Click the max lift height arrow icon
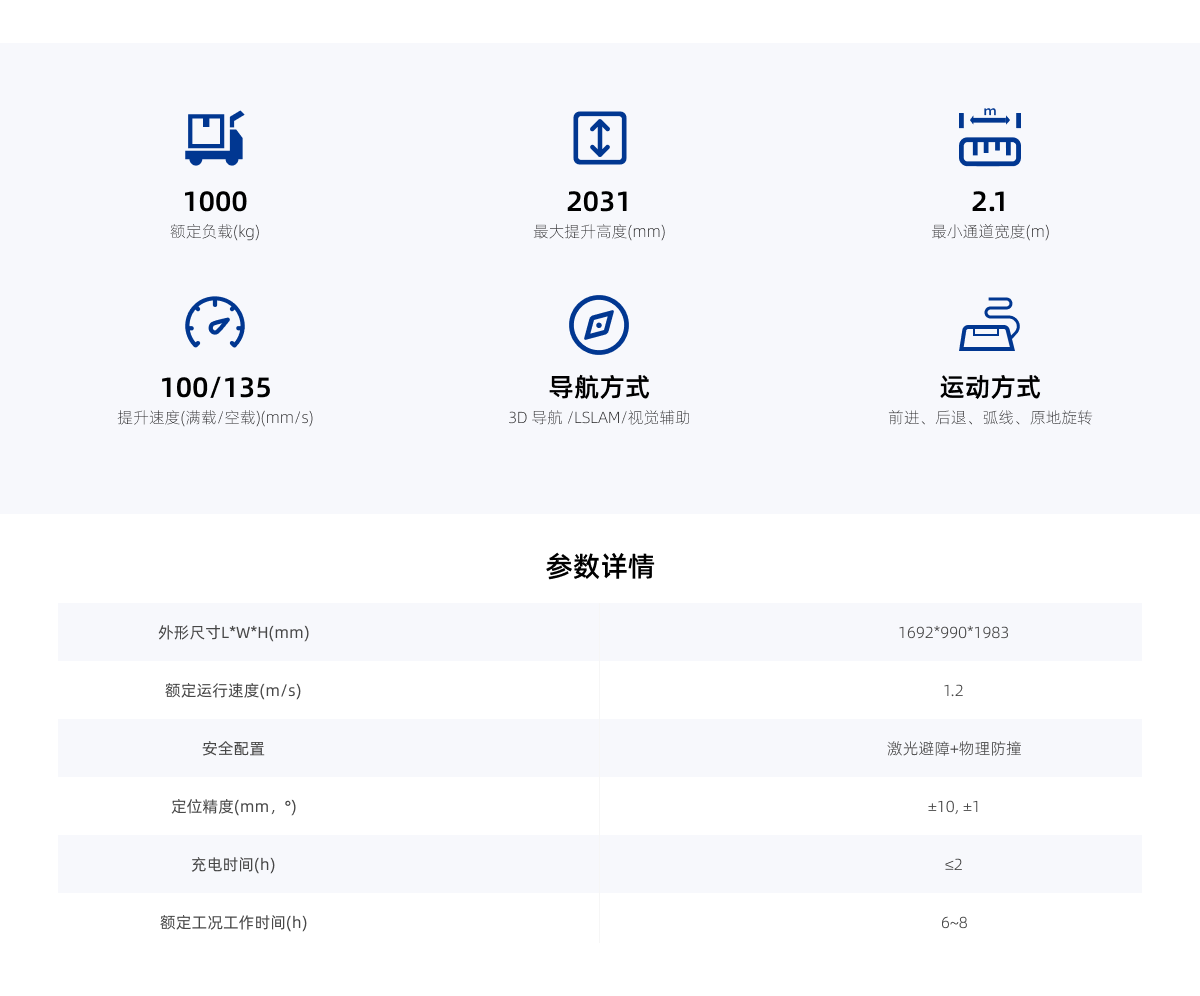Image resolution: width=1200 pixels, height=996 pixels. pos(599,138)
